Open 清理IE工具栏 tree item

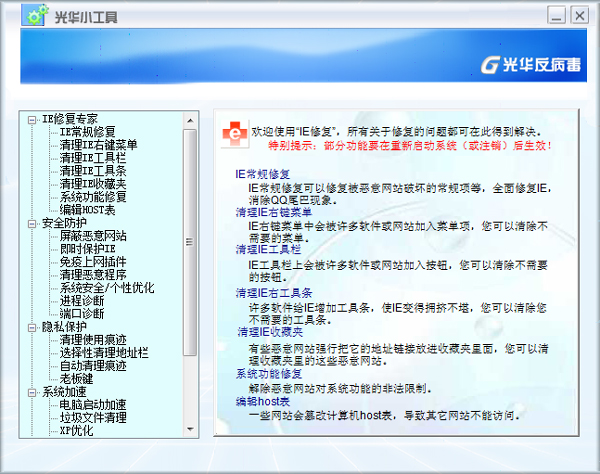coord(93,158)
